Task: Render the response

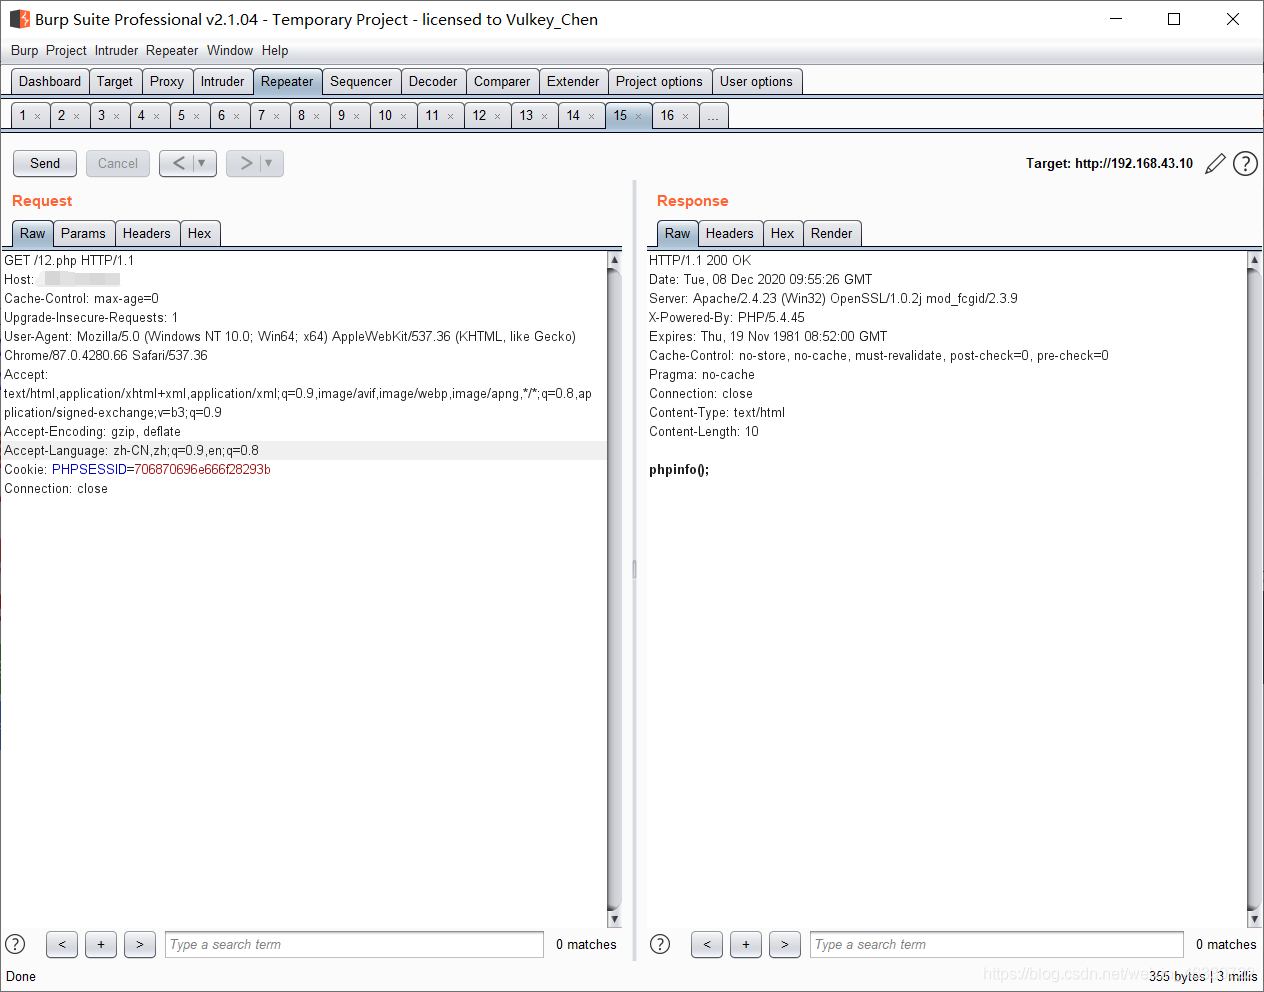Action: point(832,234)
